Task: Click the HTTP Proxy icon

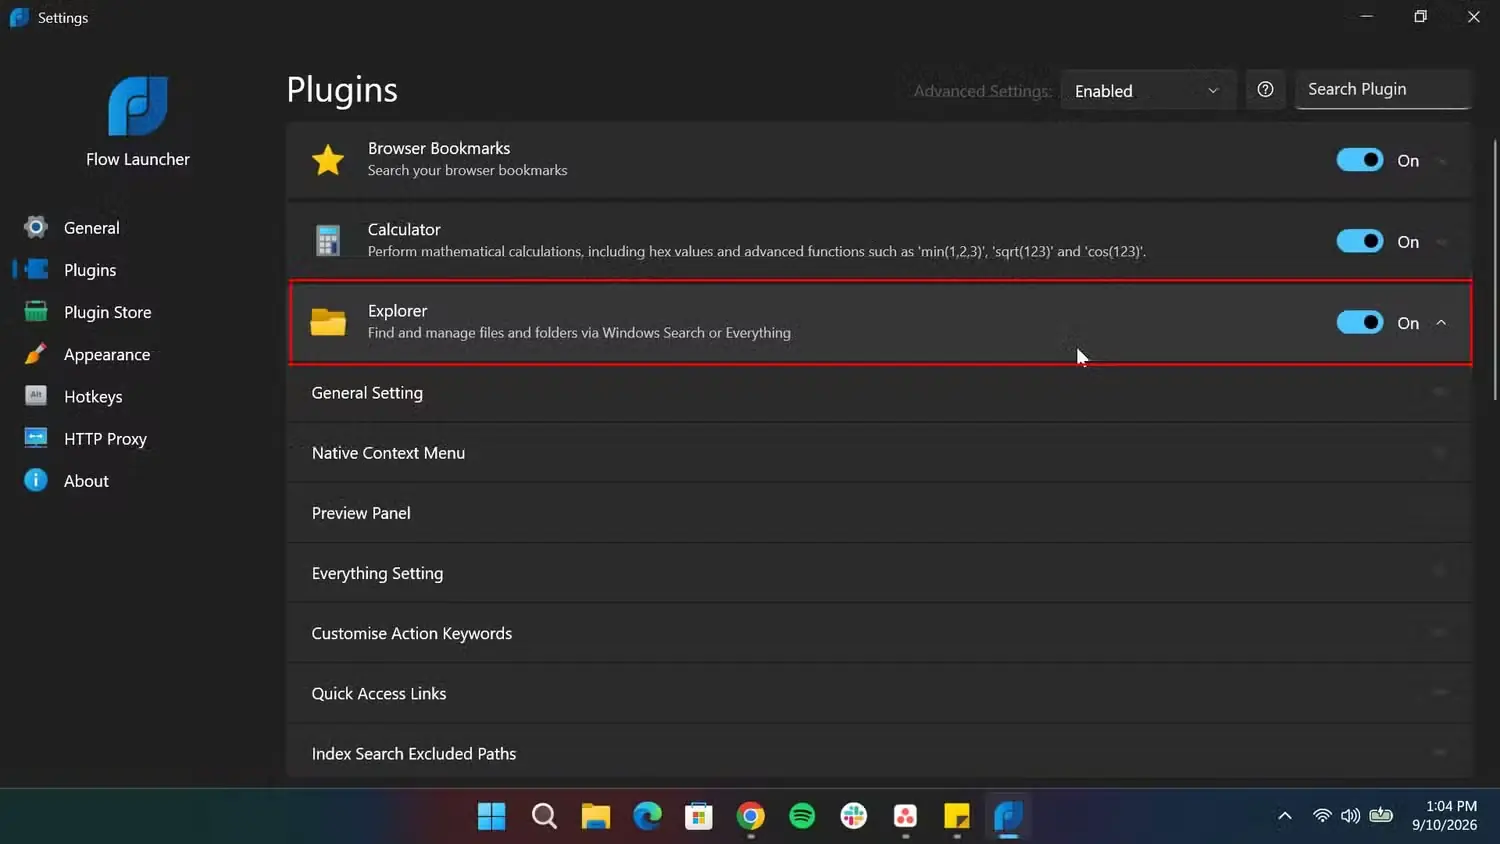Action: point(36,438)
